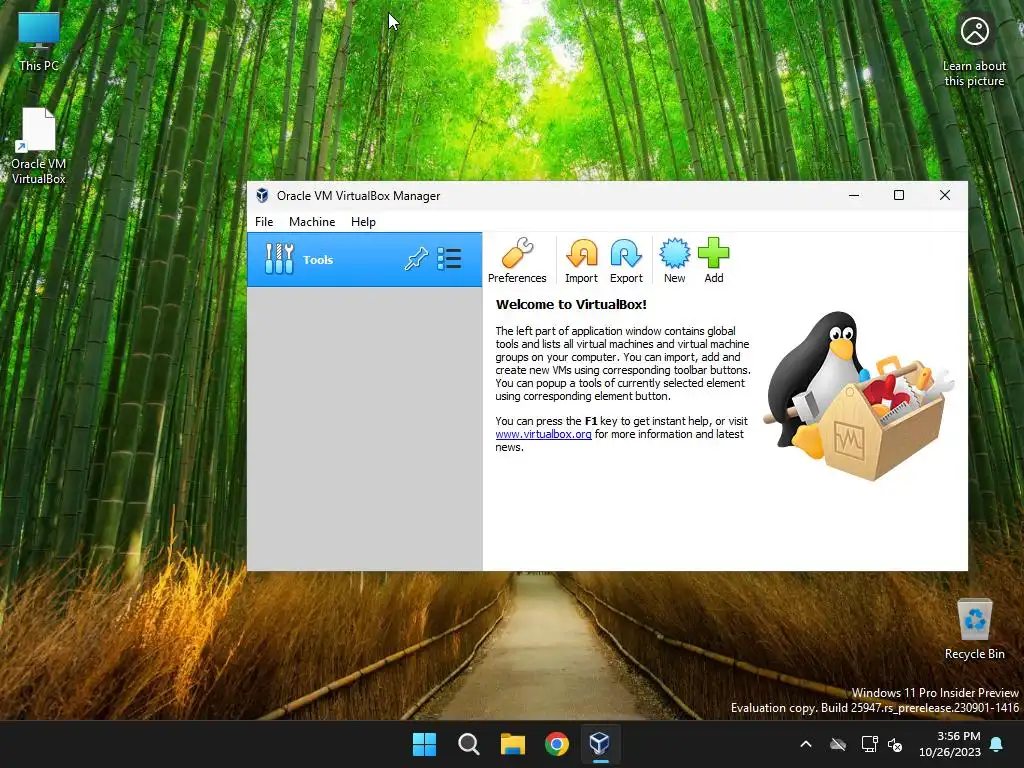Select the Oracle VM VirtualBox desktop shortcut

(x=39, y=146)
